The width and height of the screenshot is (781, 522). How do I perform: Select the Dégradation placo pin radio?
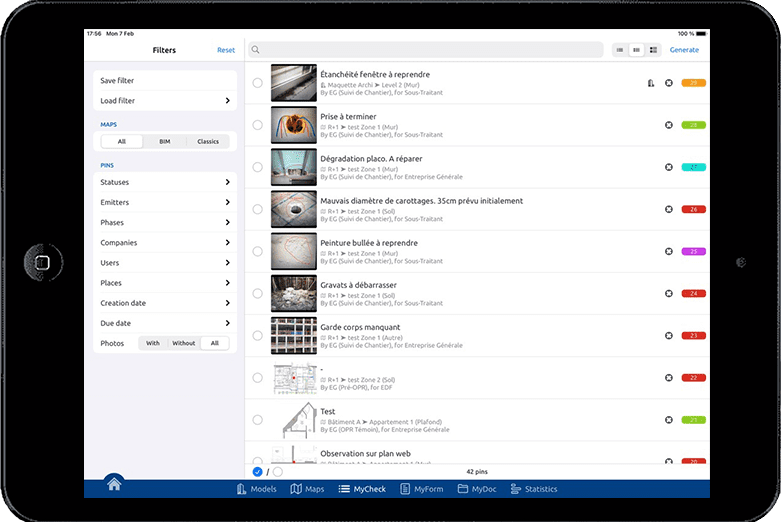258,167
